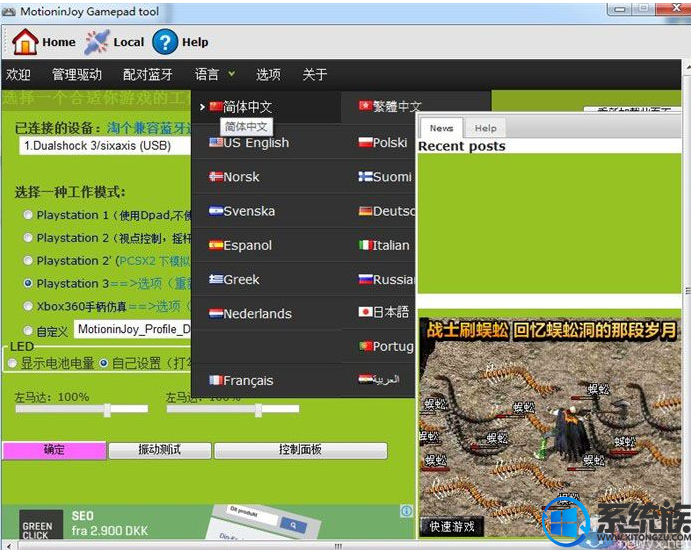Open the 配对蓝牙 menu tab
This screenshot has width=691, height=550.
[148, 74]
